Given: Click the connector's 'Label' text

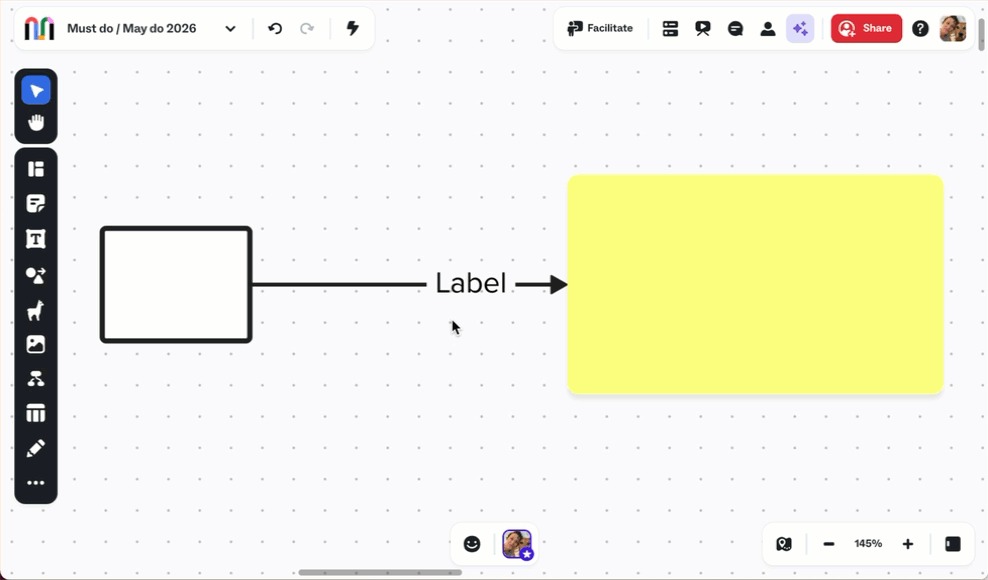Looking at the screenshot, I should point(471,283).
